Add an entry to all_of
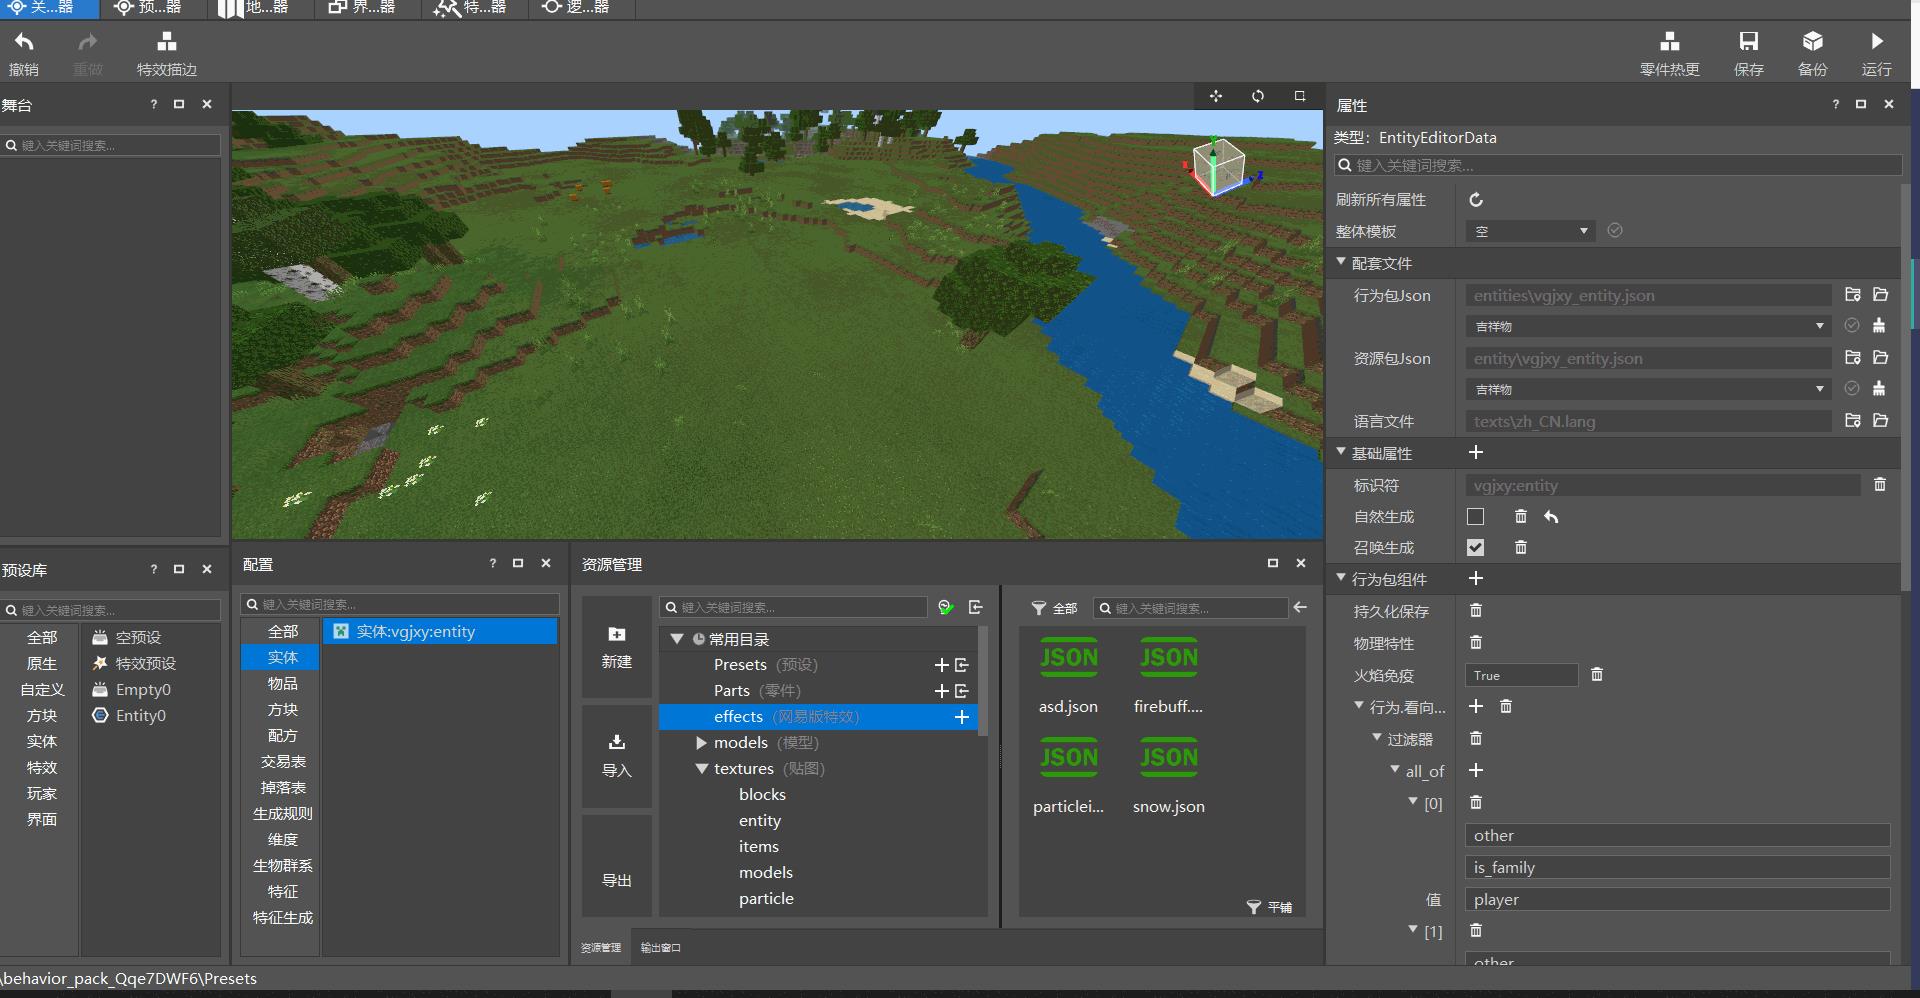Image resolution: width=1920 pixels, height=998 pixels. [x=1475, y=771]
